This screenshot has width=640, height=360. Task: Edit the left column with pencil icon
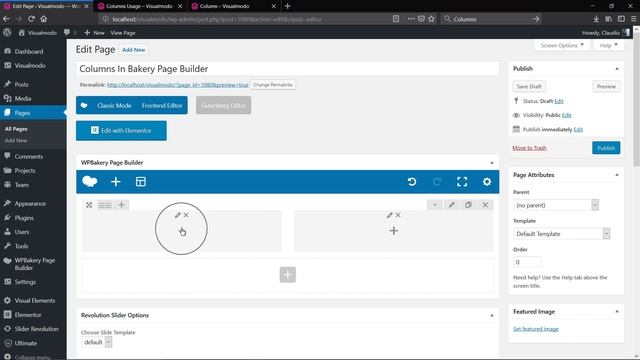coord(178,215)
